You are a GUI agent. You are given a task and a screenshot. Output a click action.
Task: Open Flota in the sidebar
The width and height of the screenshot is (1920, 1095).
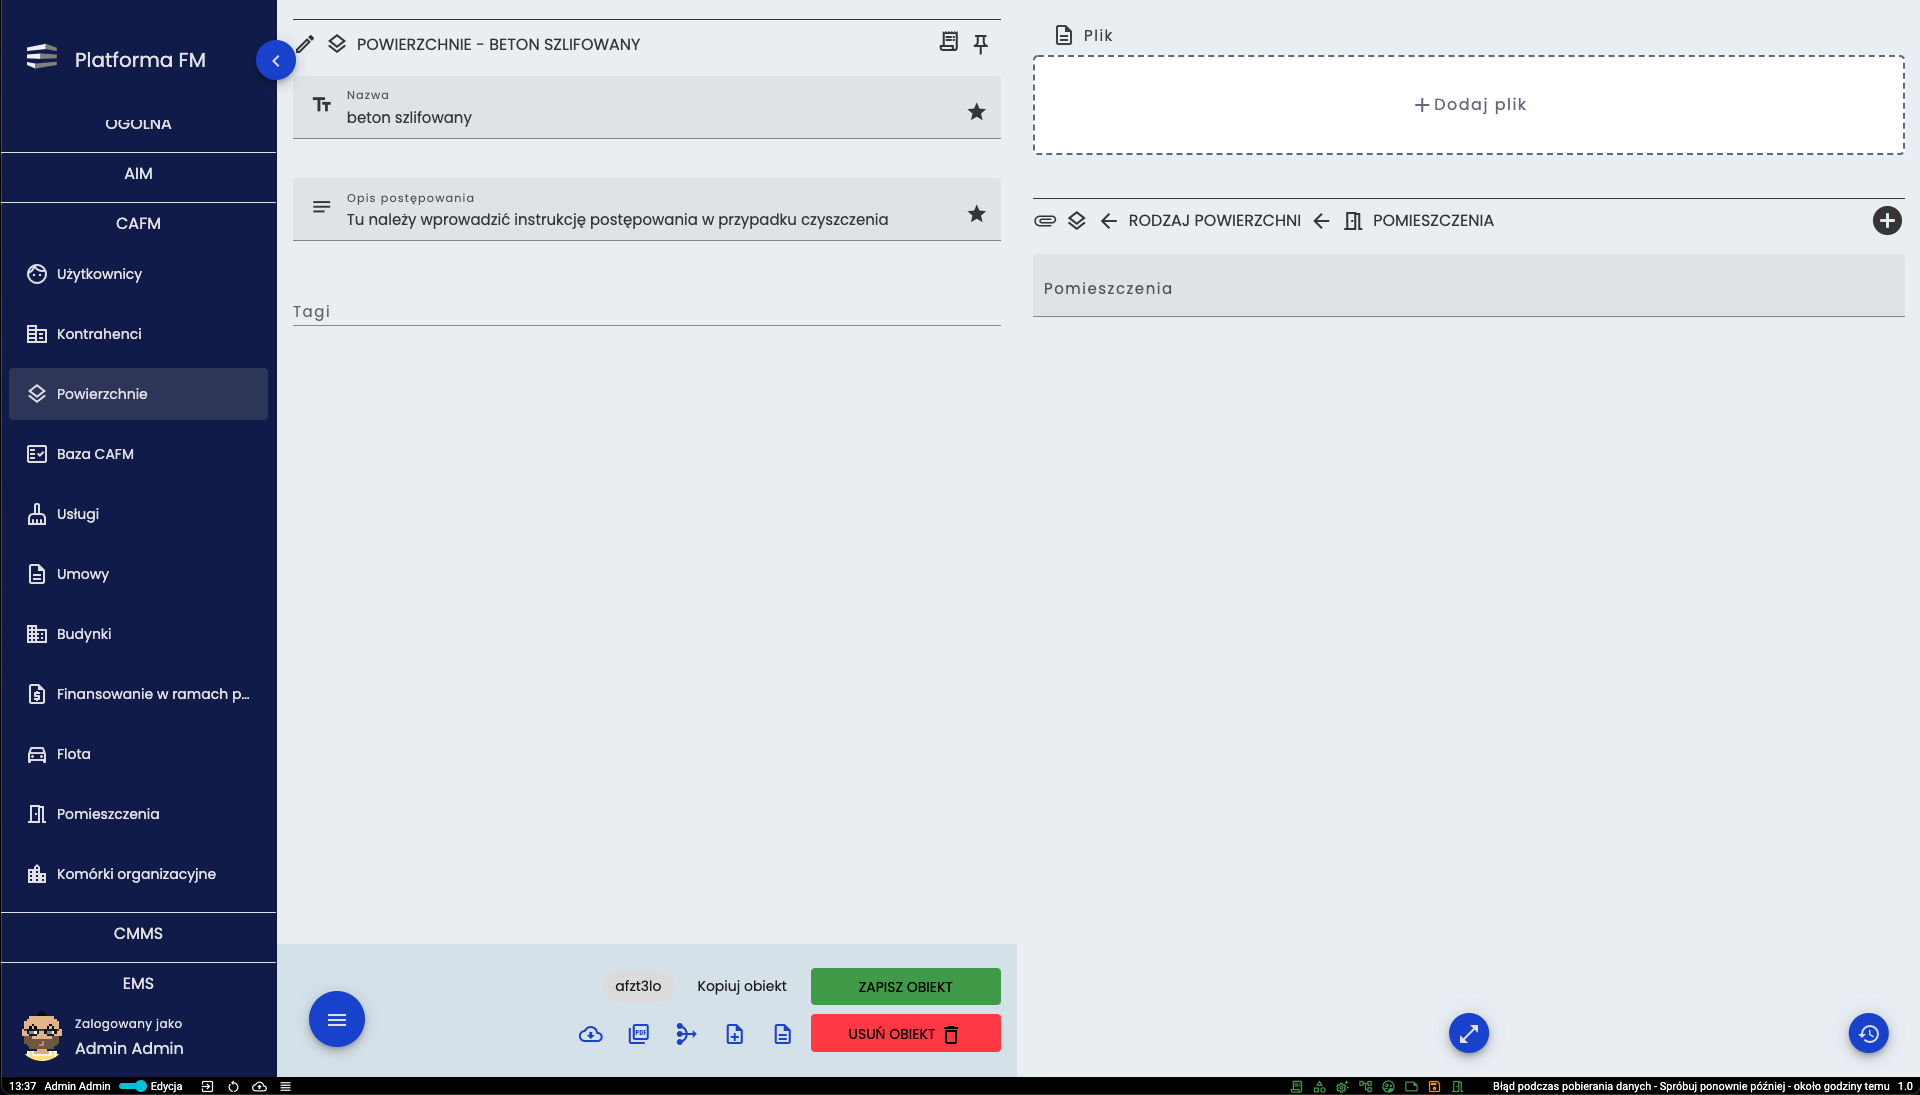pyautogui.click(x=138, y=754)
